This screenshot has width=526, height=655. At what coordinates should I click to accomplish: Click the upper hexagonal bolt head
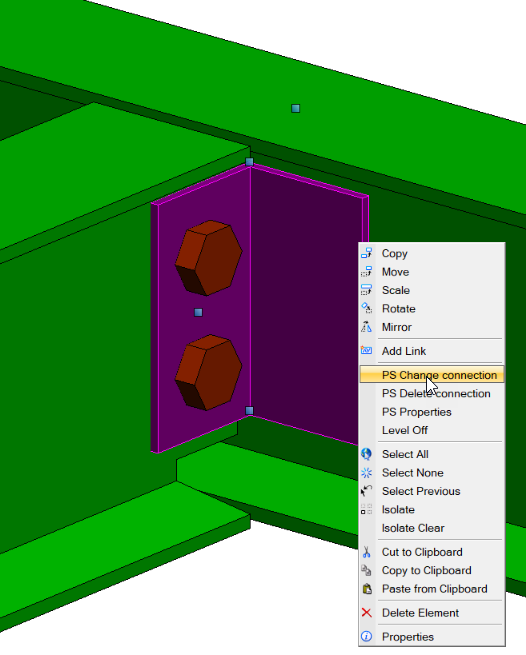(208, 258)
